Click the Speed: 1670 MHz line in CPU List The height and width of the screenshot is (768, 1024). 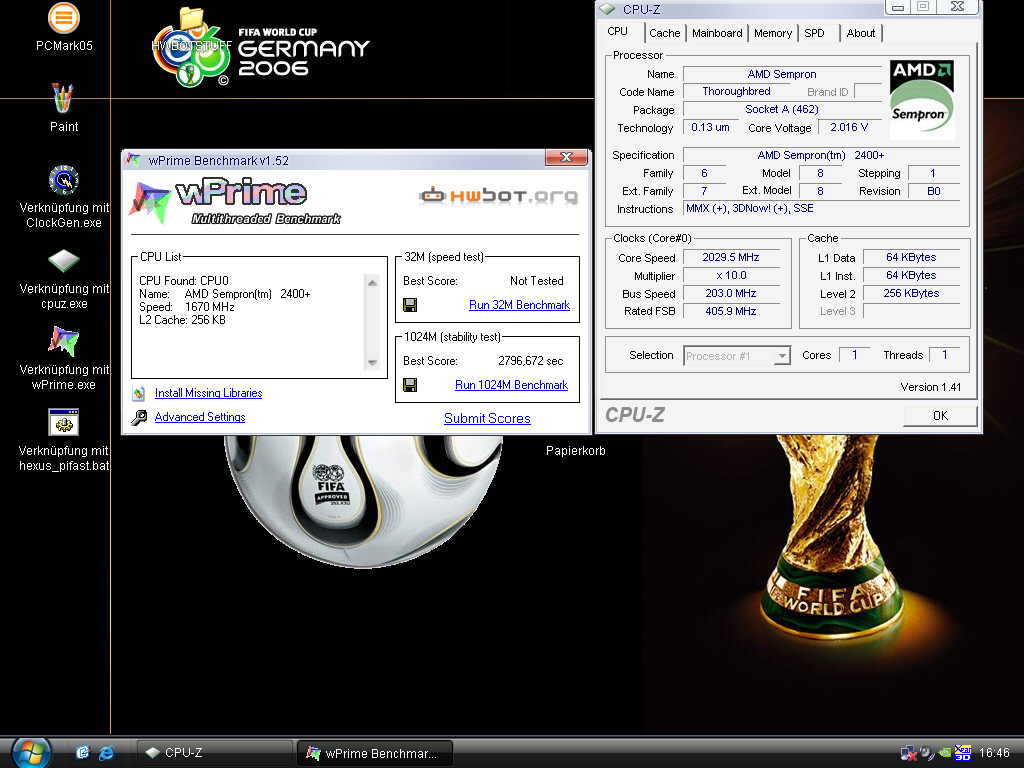187,307
